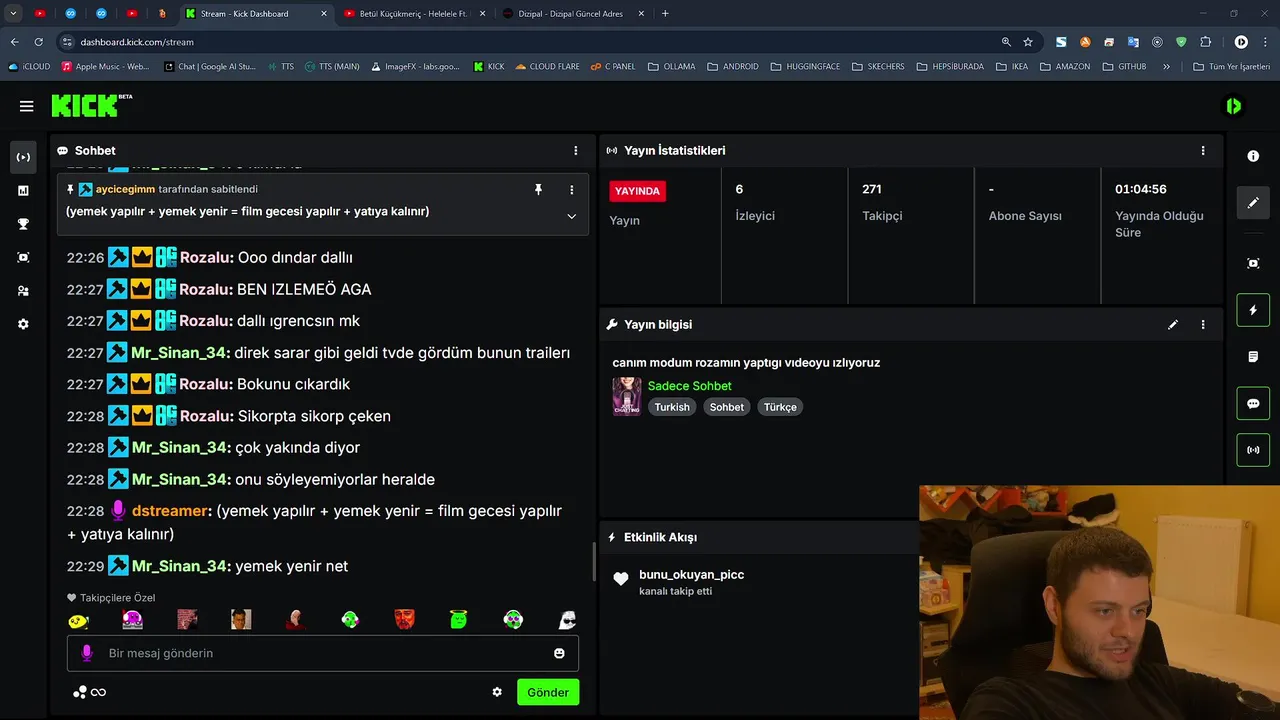
Task: Click the purple microphone icon in message box
Action: 87,653
